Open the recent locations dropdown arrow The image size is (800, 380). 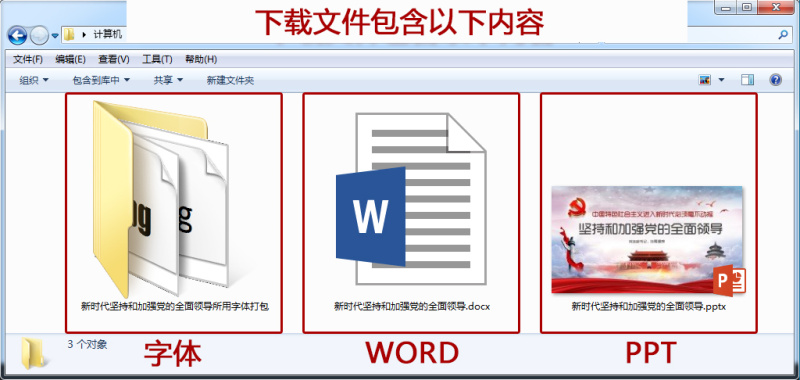pyautogui.click(x=55, y=36)
